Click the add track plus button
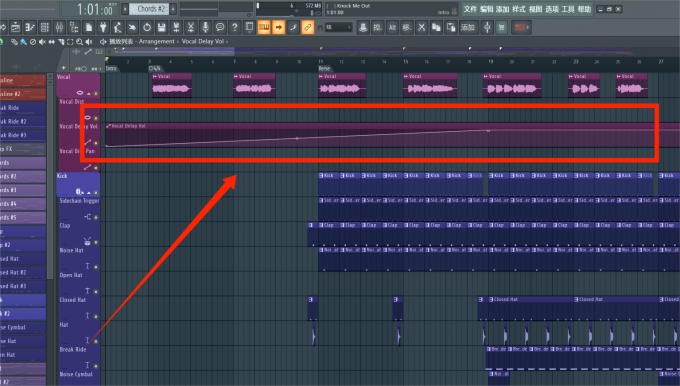Screen dimensions: 680x386 (64, 68)
